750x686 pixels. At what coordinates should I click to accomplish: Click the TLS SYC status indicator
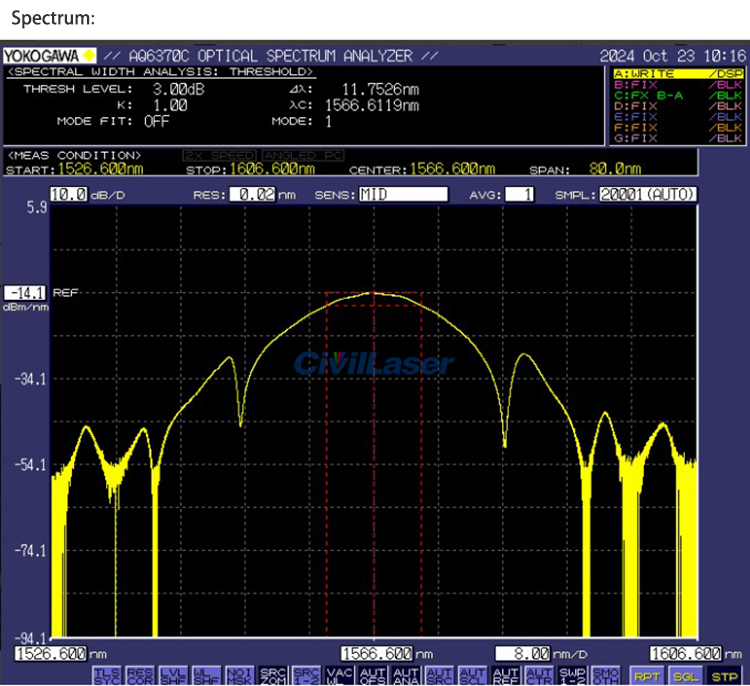pos(107,675)
